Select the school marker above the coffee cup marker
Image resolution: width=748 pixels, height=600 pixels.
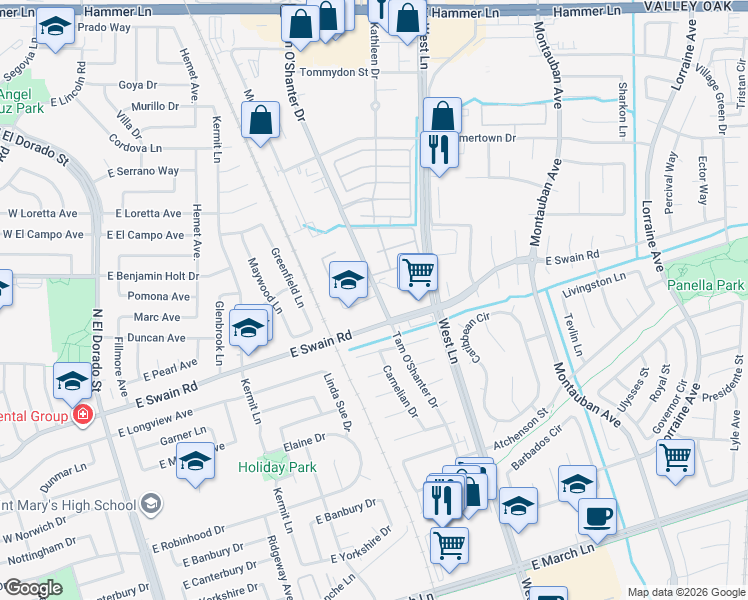coord(578,485)
